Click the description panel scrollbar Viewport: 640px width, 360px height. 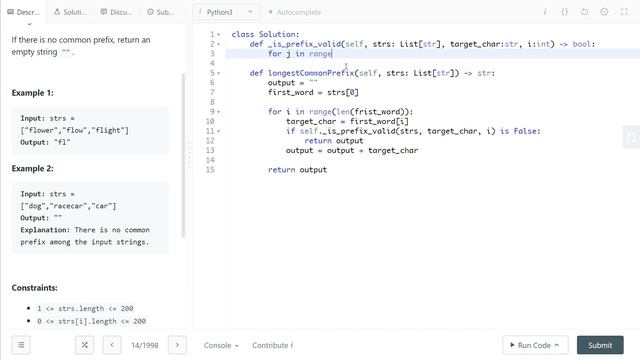[x=183, y=156]
